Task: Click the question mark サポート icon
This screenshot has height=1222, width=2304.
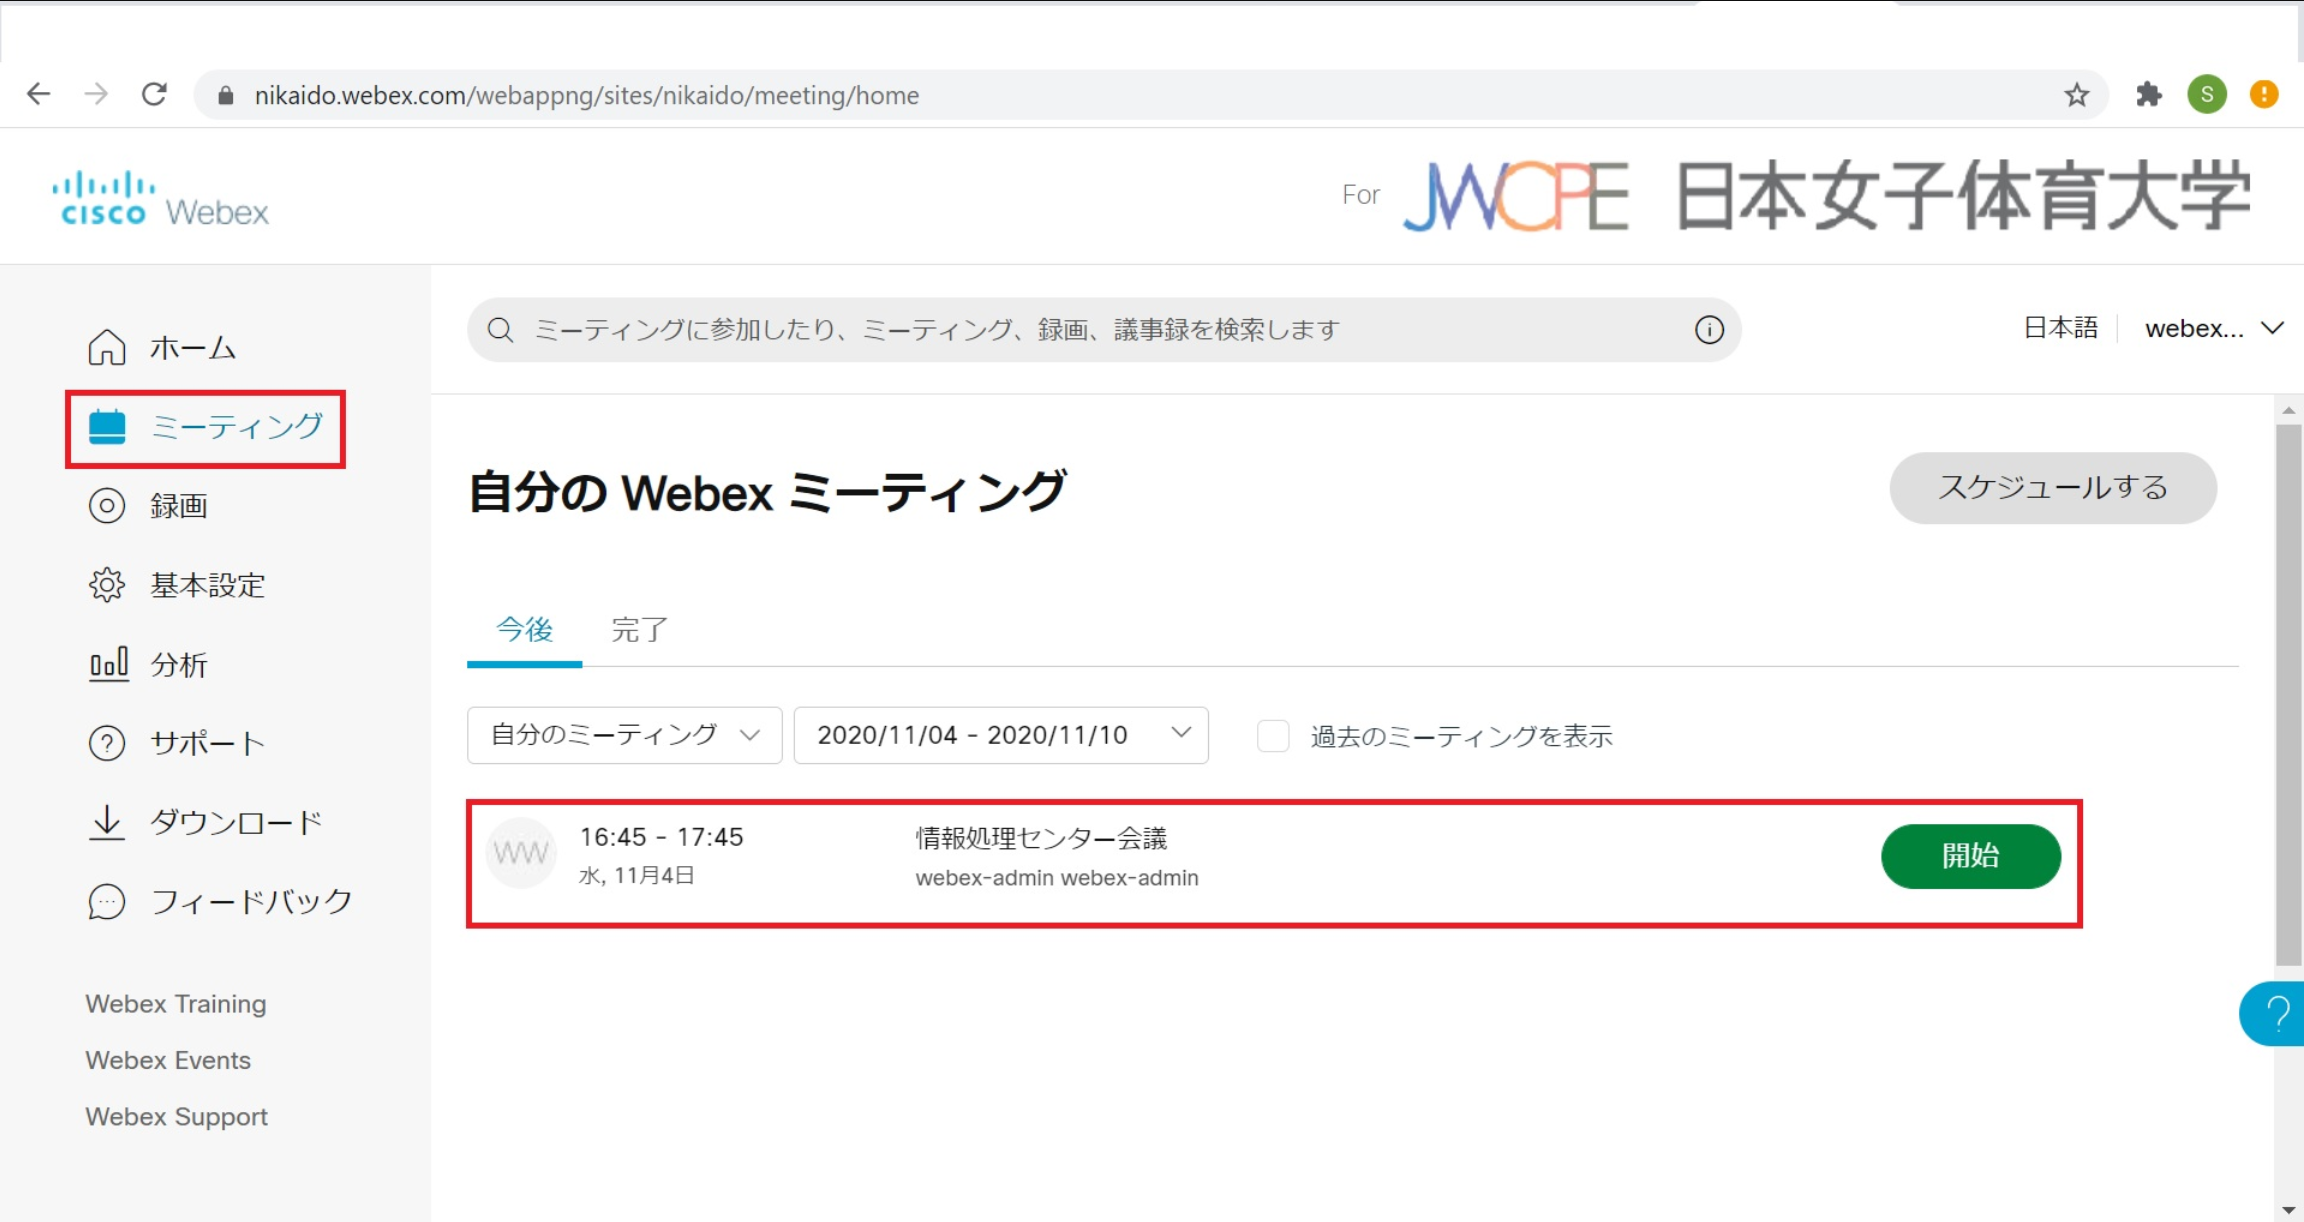Action: point(107,743)
